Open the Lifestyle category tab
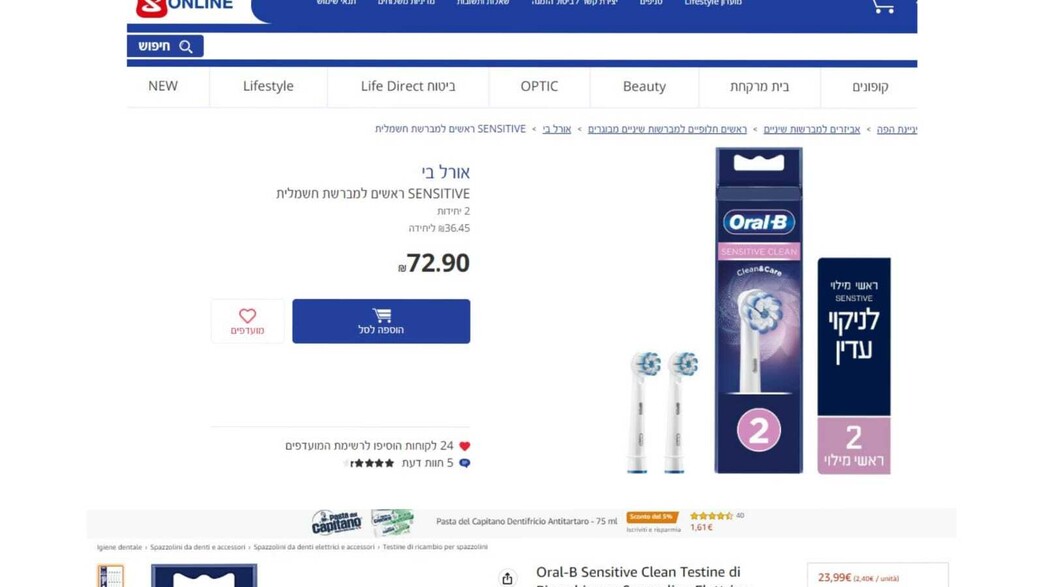The image size is (1044, 587). pyautogui.click(x=268, y=86)
